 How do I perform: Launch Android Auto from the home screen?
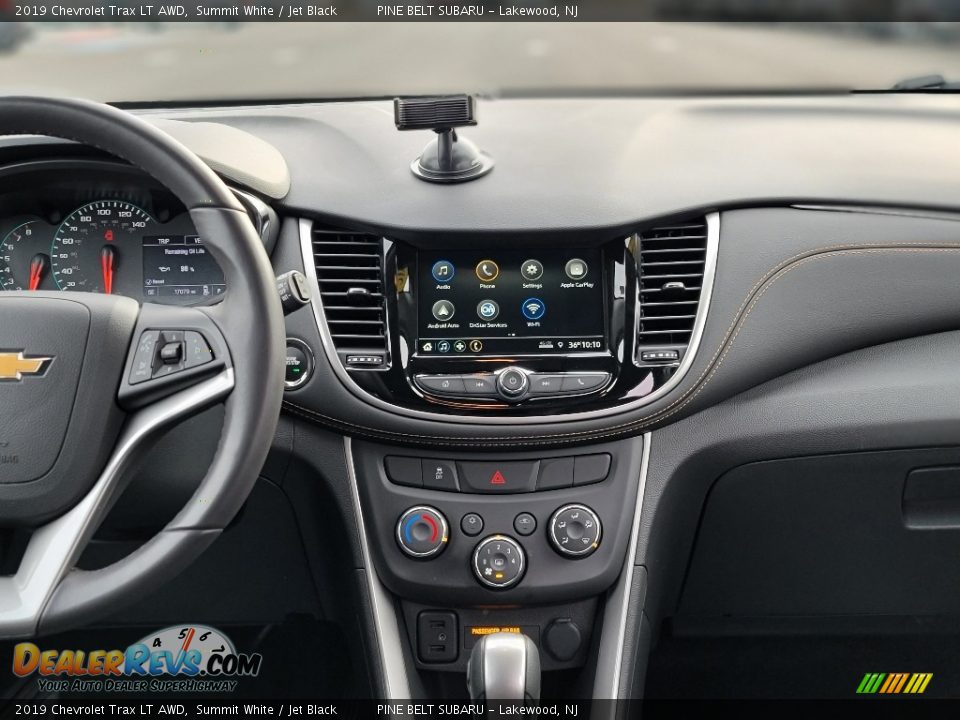(443, 311)
